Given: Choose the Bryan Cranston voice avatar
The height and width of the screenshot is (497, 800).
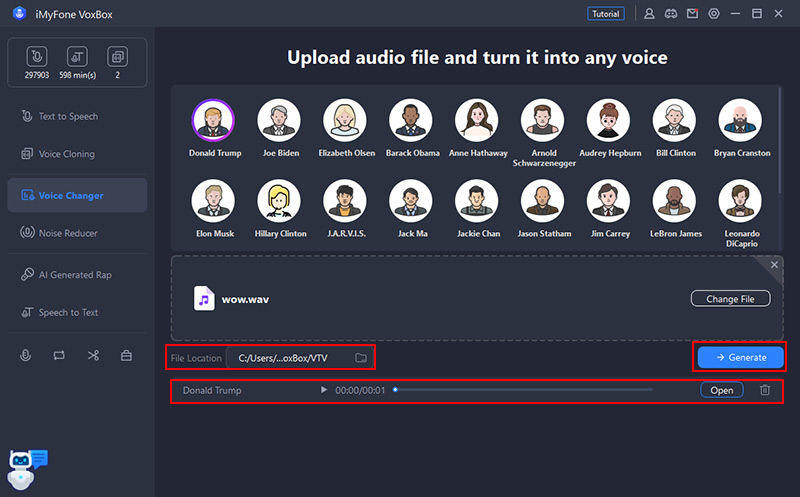Looking at the screenshot, I should tap(740, 120).
